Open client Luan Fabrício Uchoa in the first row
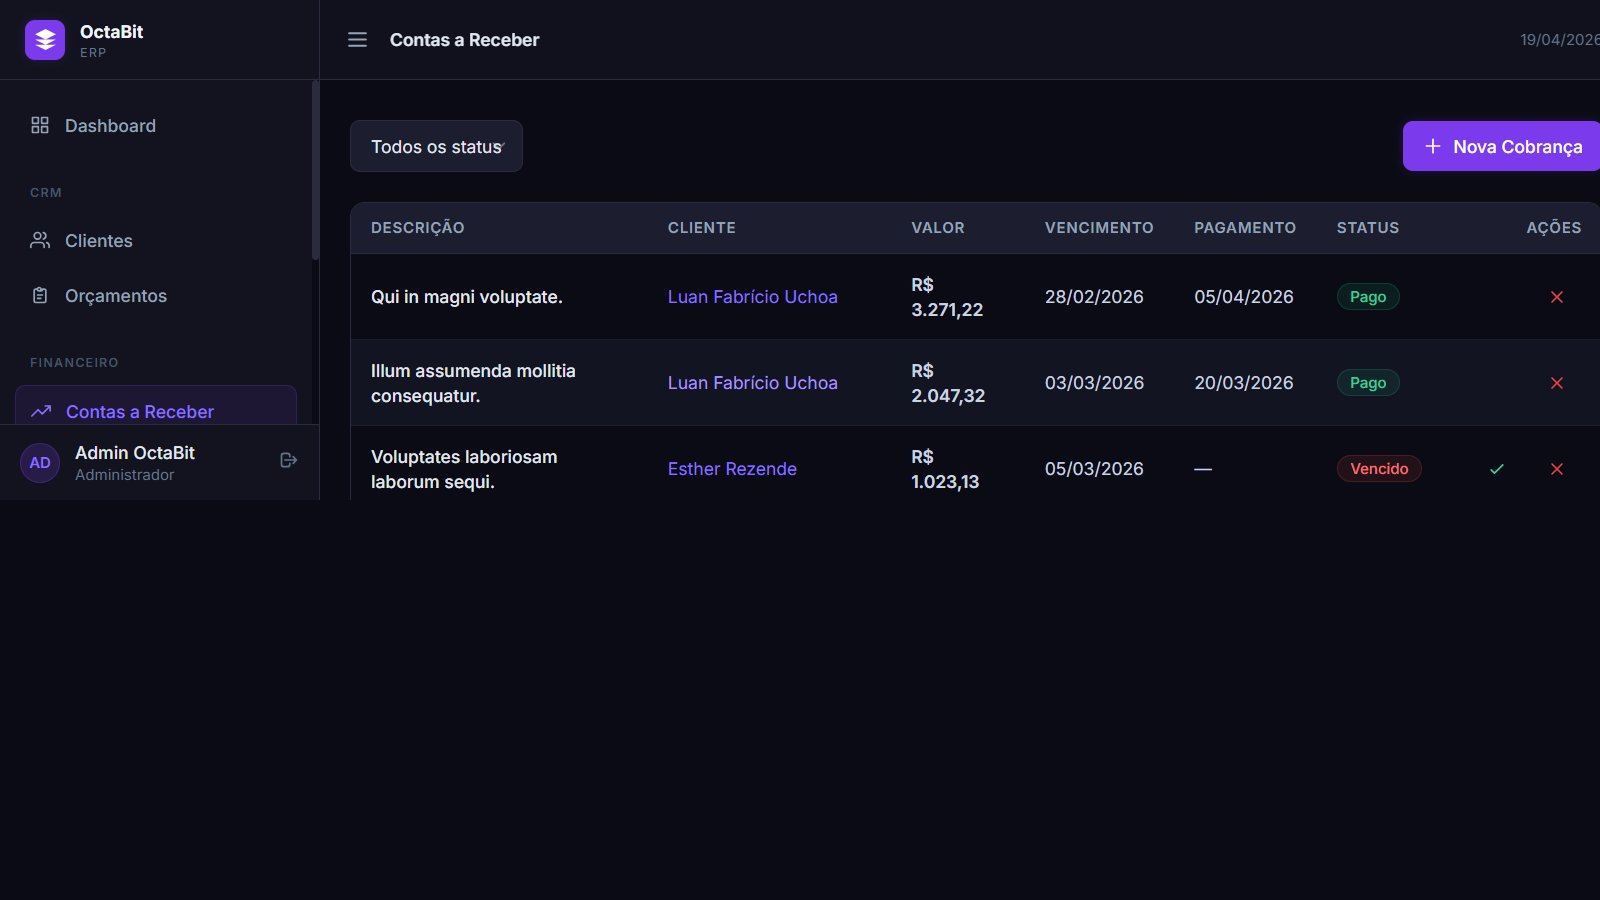The image size is (1600, 900). (x=752, y=297)
